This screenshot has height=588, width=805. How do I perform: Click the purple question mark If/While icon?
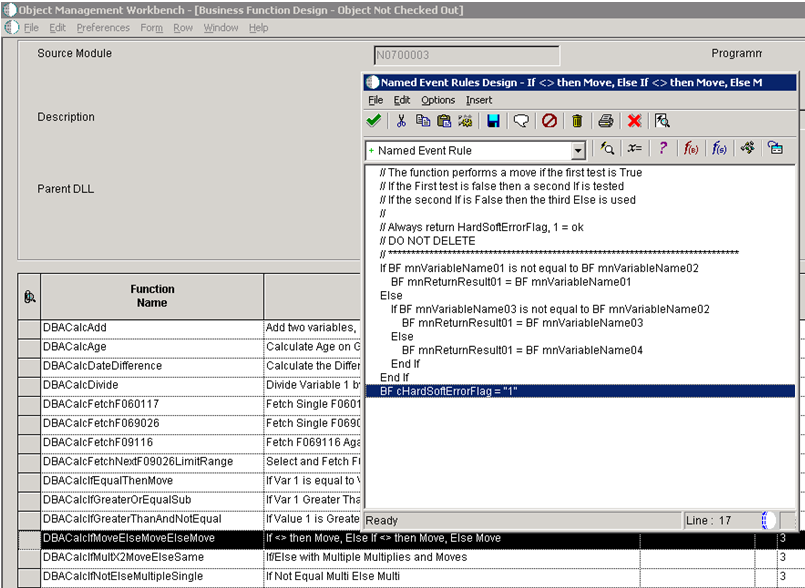click(x=663, y=148)
